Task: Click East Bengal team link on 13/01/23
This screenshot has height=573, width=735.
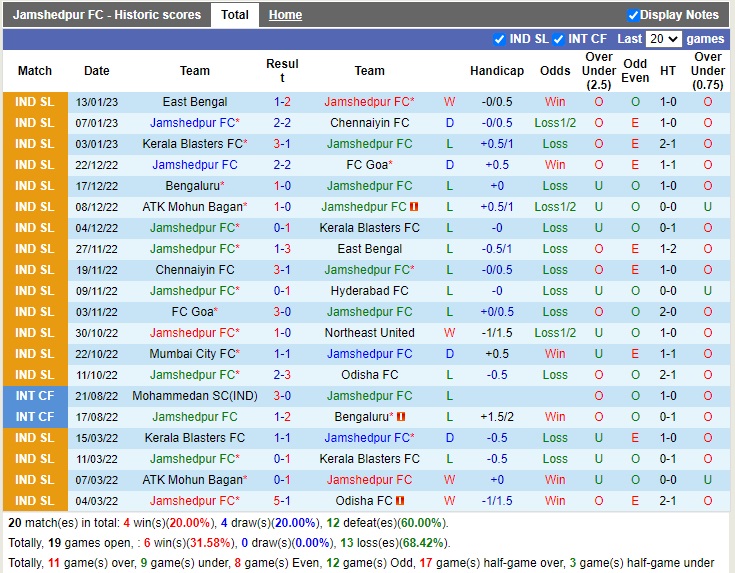Action: (195, 102)
